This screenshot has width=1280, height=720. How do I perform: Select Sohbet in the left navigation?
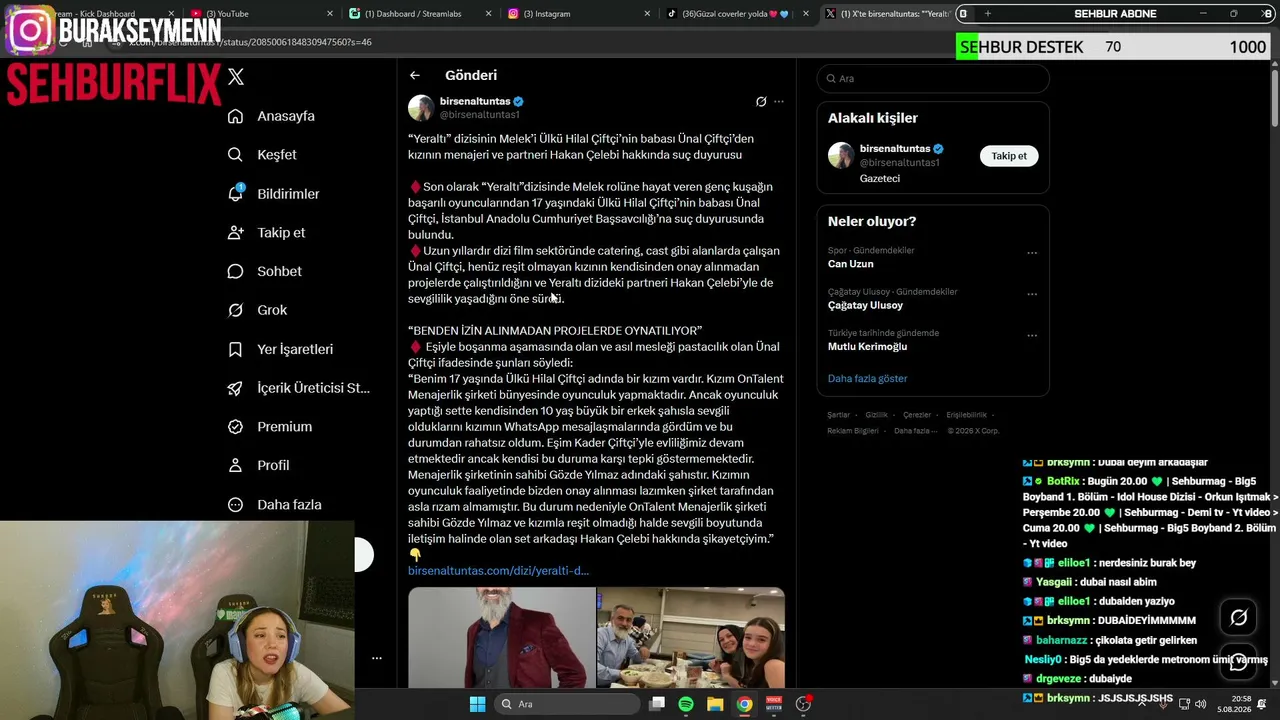[x=279, y=271]
